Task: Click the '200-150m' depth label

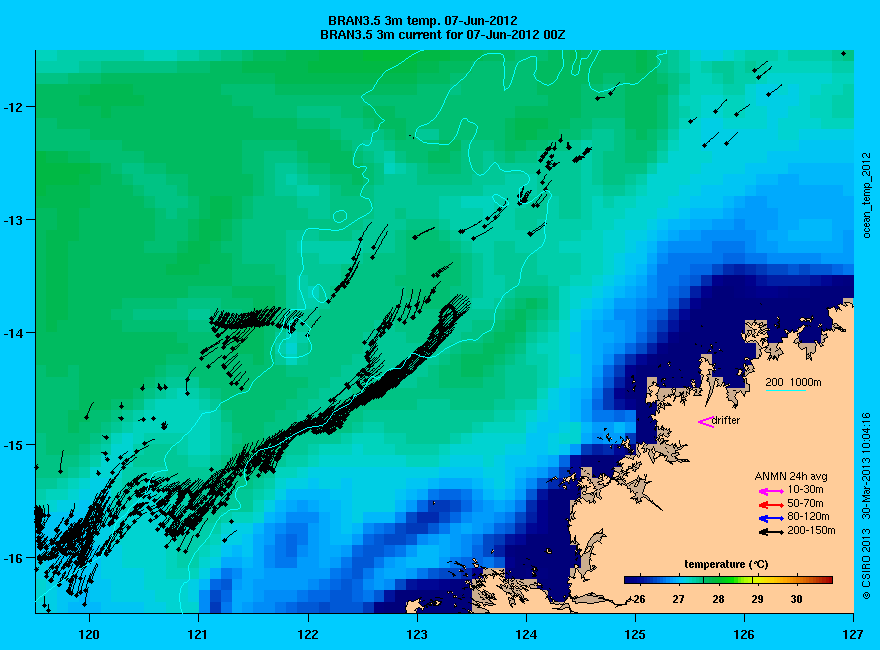Action: (x=811, y=530)
